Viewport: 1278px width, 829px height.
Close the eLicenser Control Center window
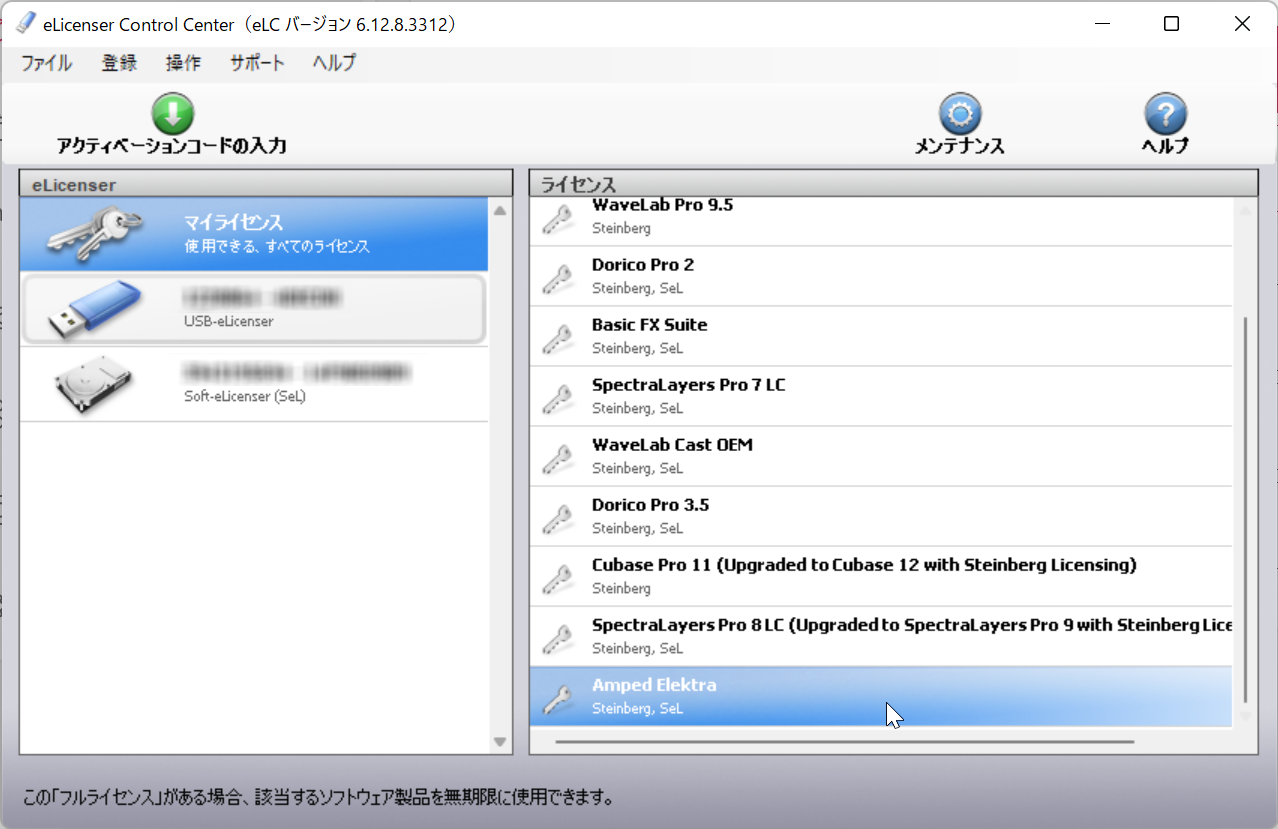(1242, 24)
